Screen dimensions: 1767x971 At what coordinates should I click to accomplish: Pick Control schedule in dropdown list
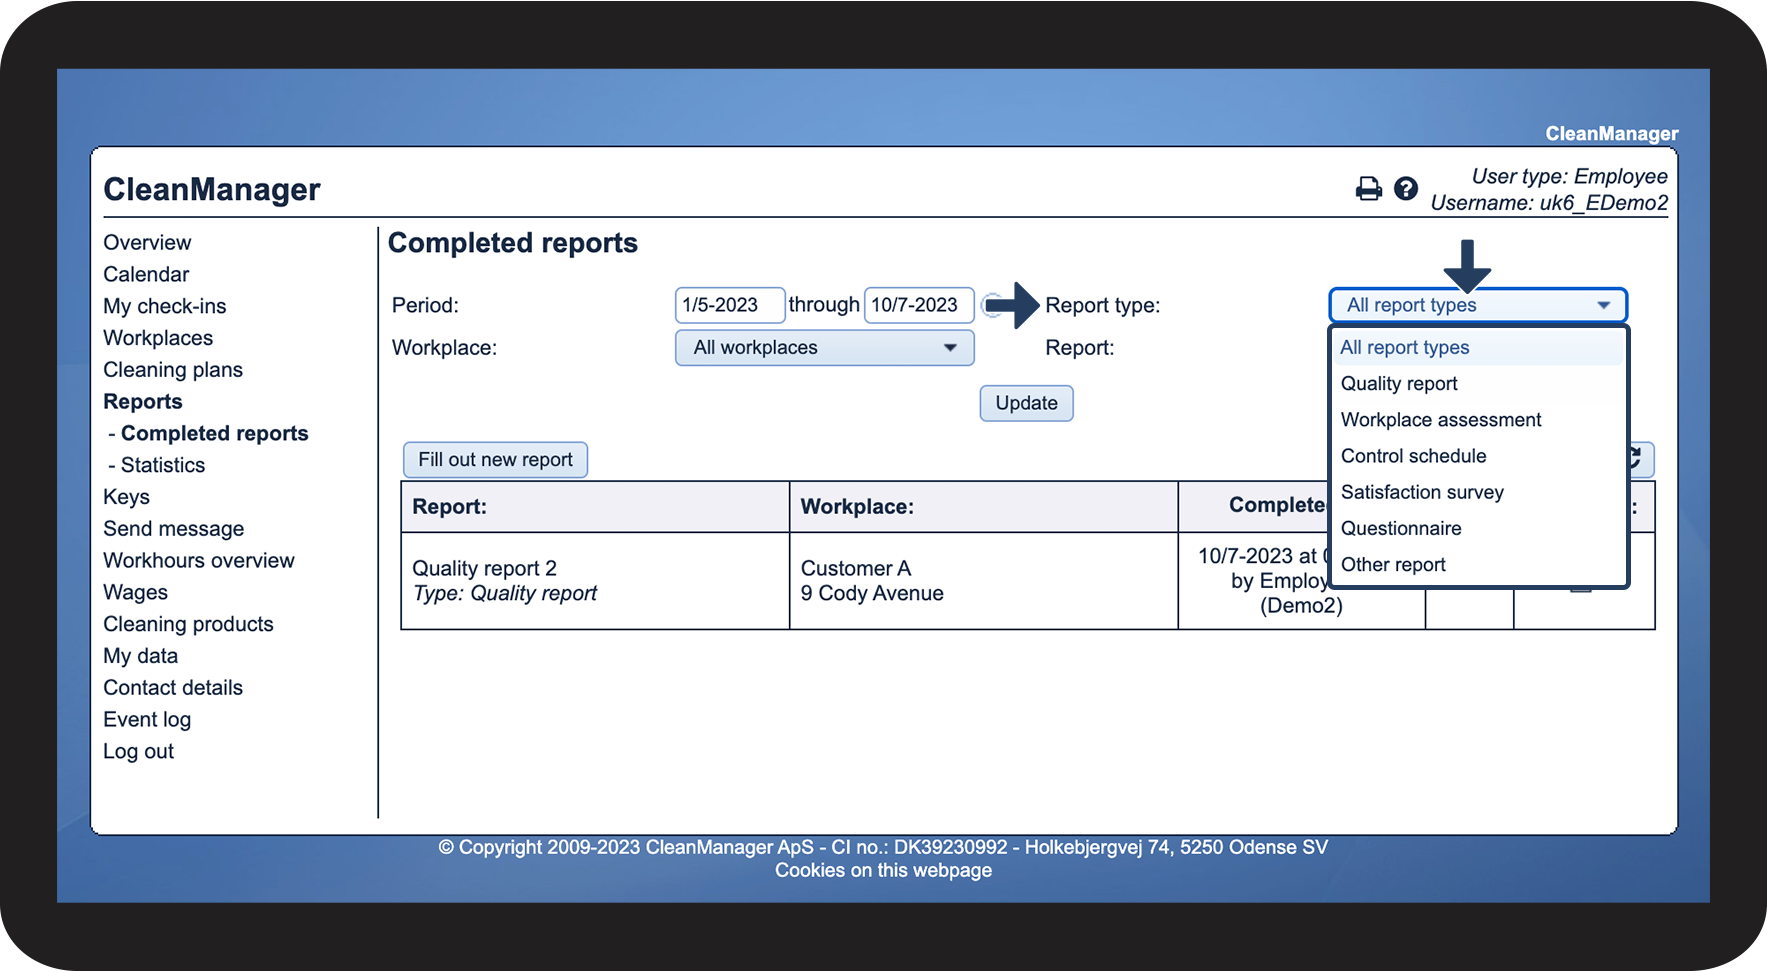[x=1413, y=456]
